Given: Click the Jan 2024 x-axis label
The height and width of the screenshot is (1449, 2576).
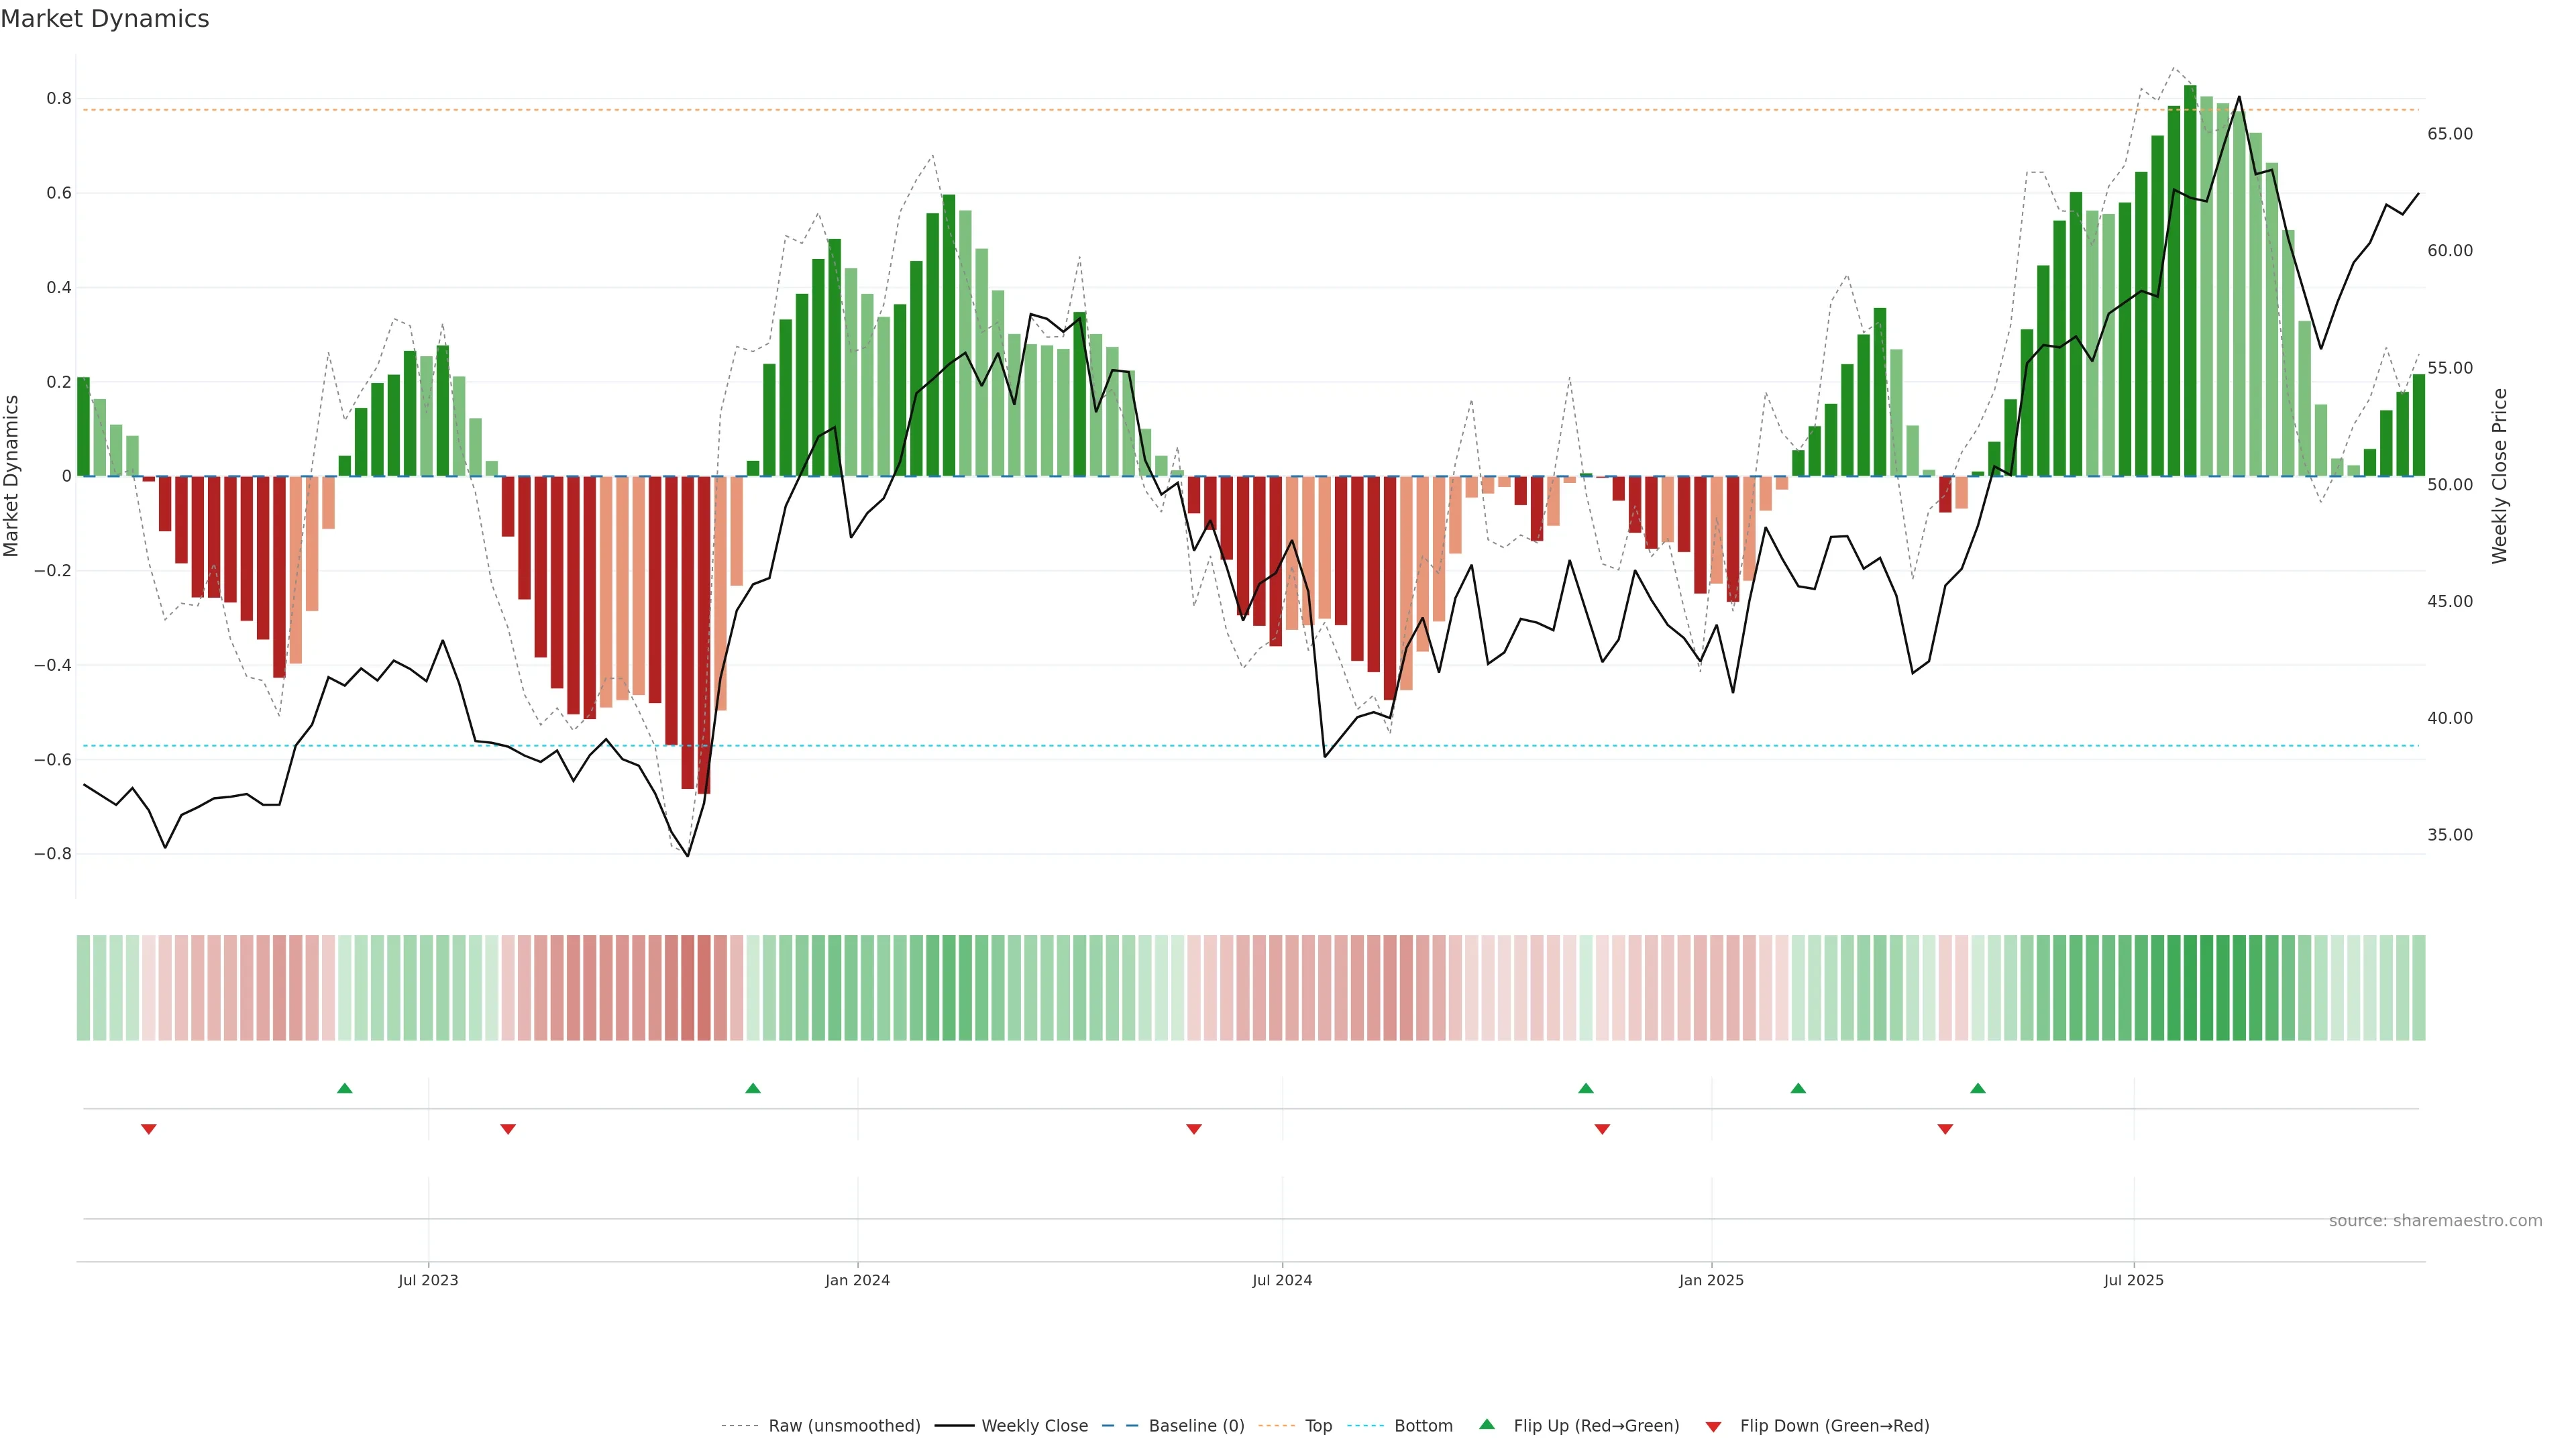Looking at the screenshot, I should (857, 1280).
